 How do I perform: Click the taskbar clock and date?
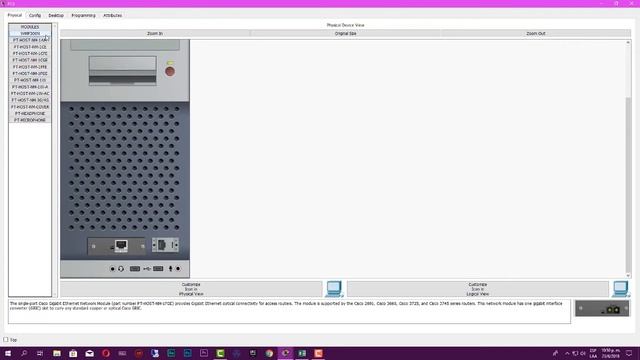(611, 353)
